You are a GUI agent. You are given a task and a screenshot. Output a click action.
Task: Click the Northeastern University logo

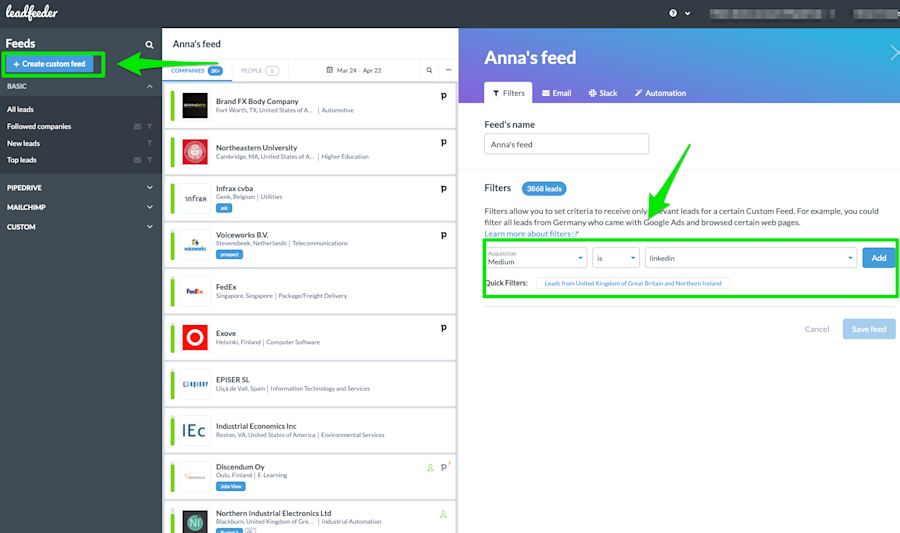tap(195, 152)
